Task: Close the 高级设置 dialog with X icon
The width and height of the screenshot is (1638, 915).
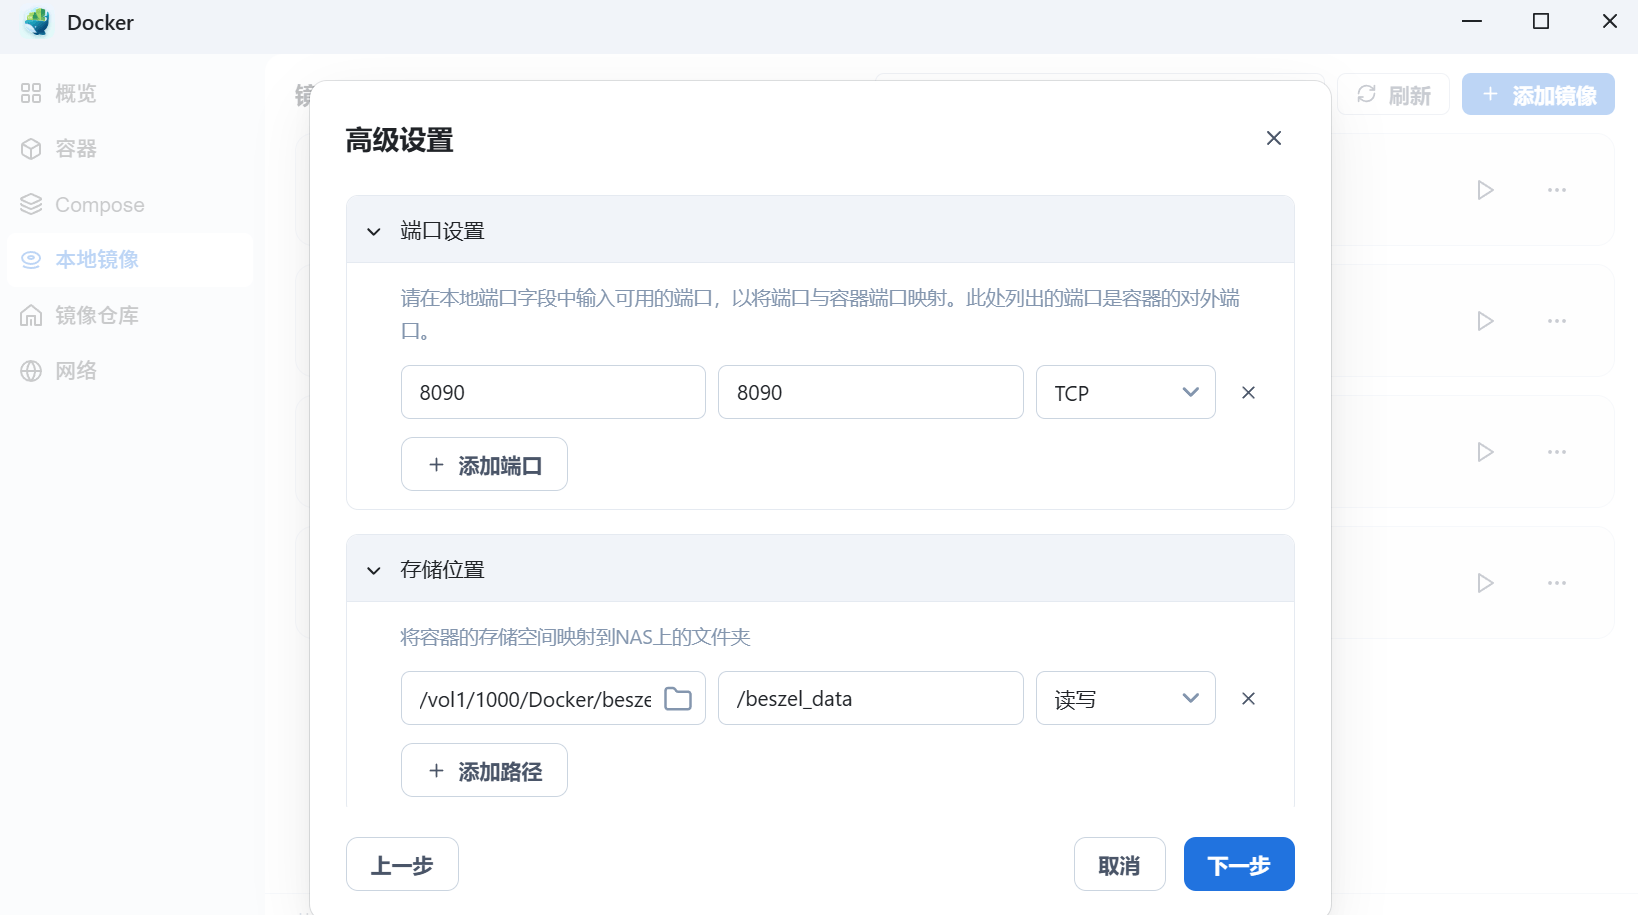Action: pyautogui.click(x=1273, y=138)
